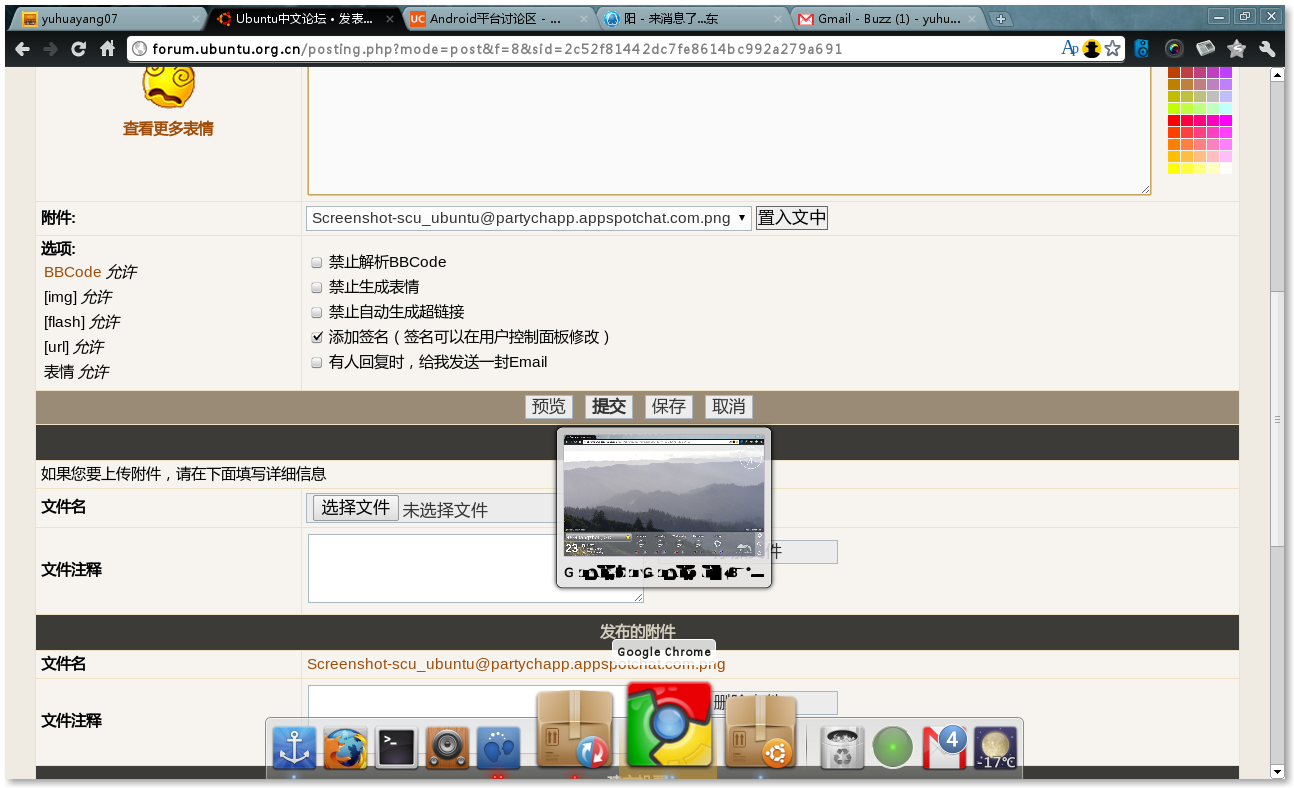Open the color wheel extension icon
Image resolution: width=1294 pixels, height=788 pixels.
tap(1174, 48)
